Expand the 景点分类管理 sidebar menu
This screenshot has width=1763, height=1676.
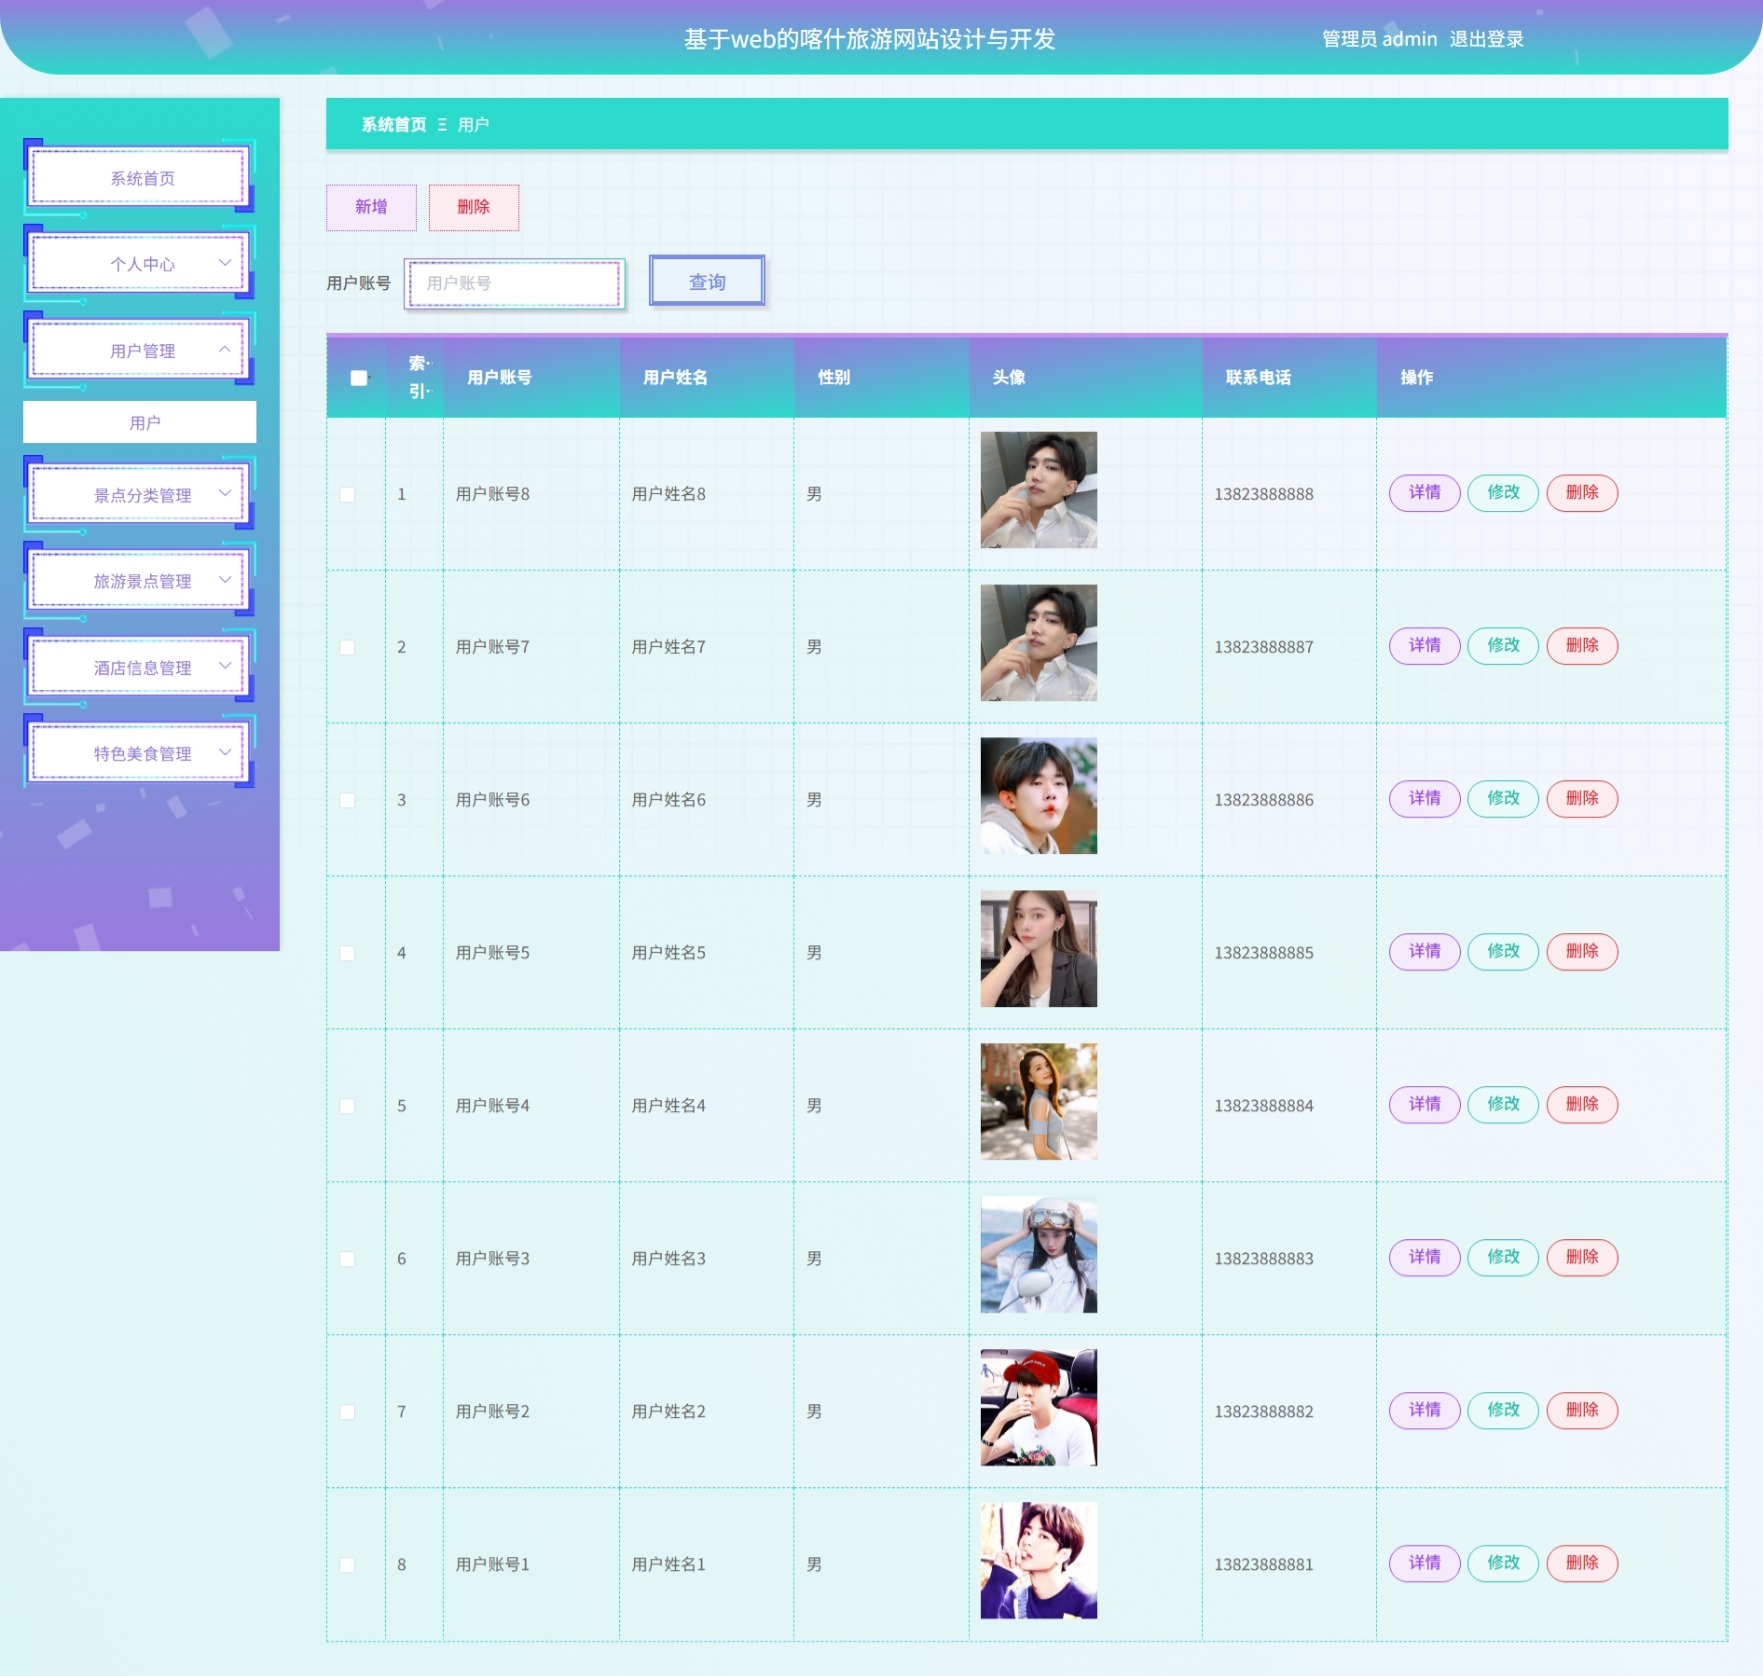click(x=139, y=495)
